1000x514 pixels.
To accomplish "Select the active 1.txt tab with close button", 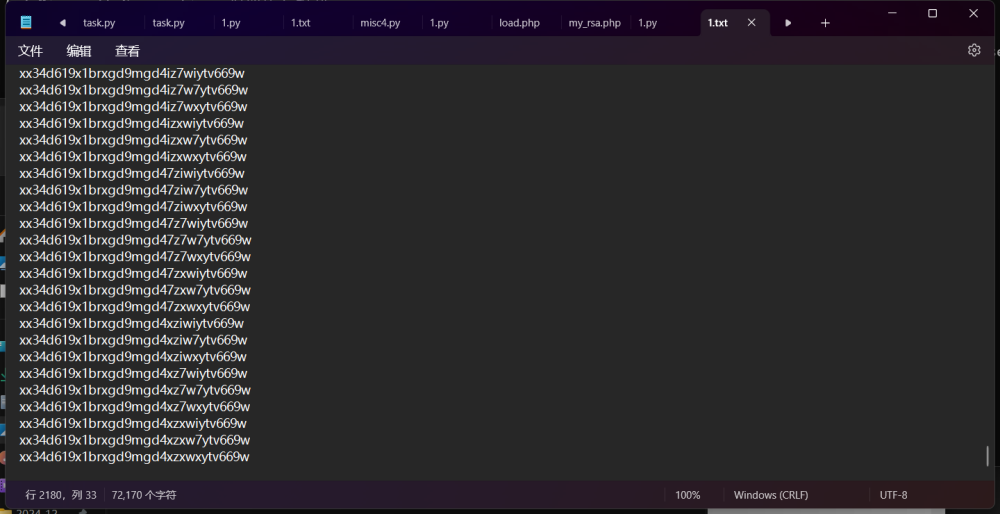I will [733, 23].
